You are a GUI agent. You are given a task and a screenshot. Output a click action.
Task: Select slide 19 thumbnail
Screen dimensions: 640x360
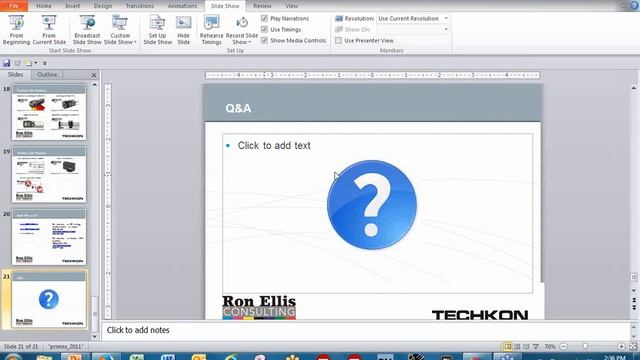click(49, 175)
